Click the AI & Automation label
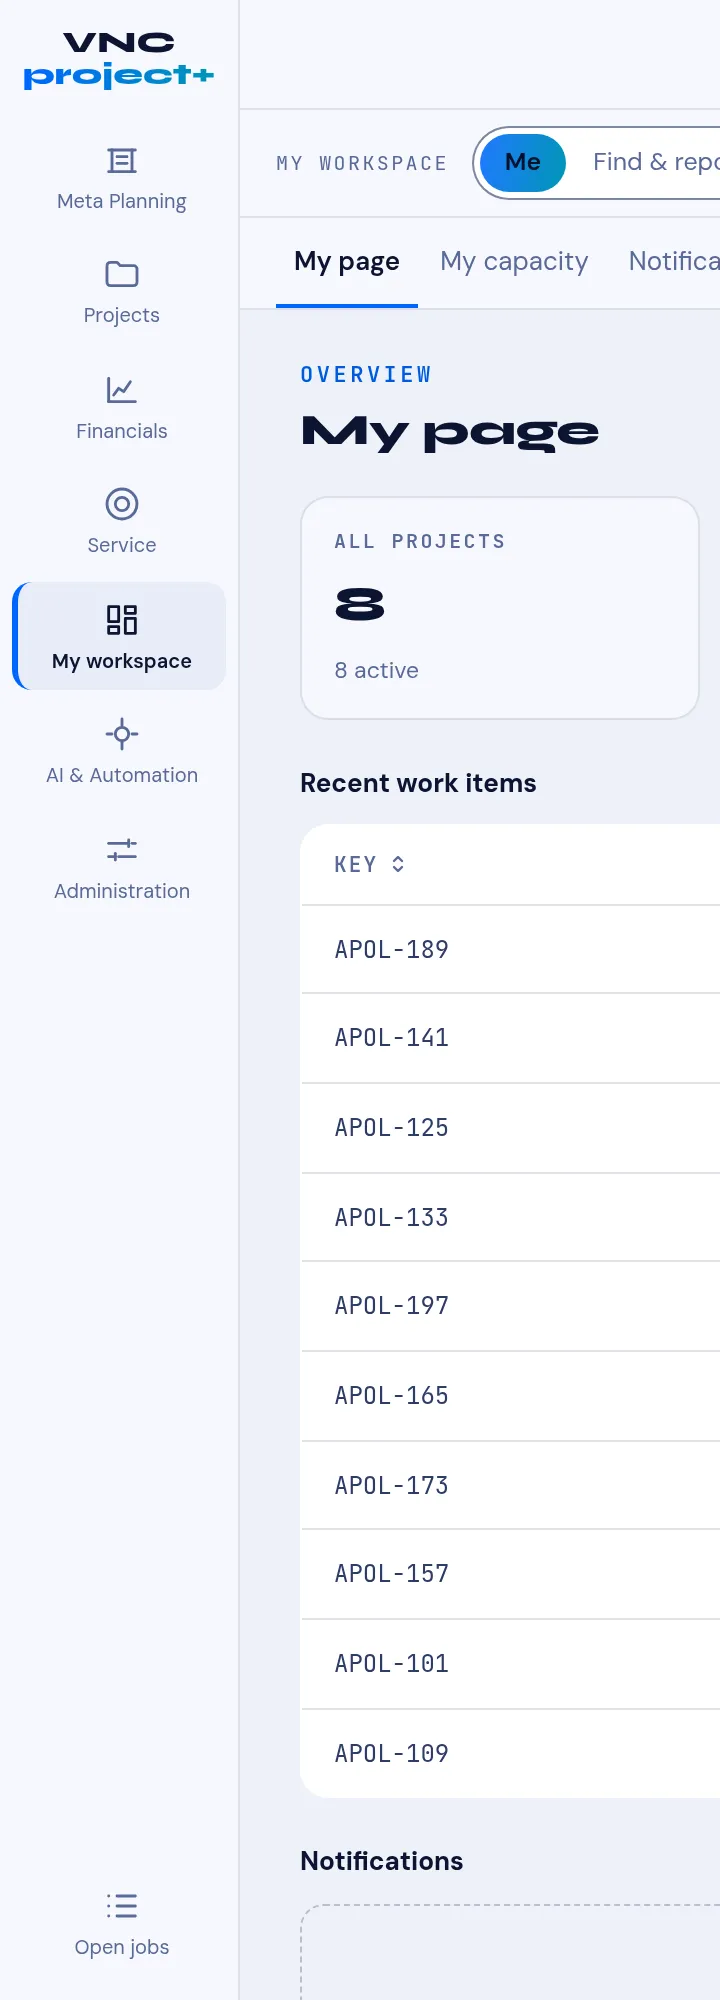This screenshot has width=720, height=2000. (x=122, y=775)
